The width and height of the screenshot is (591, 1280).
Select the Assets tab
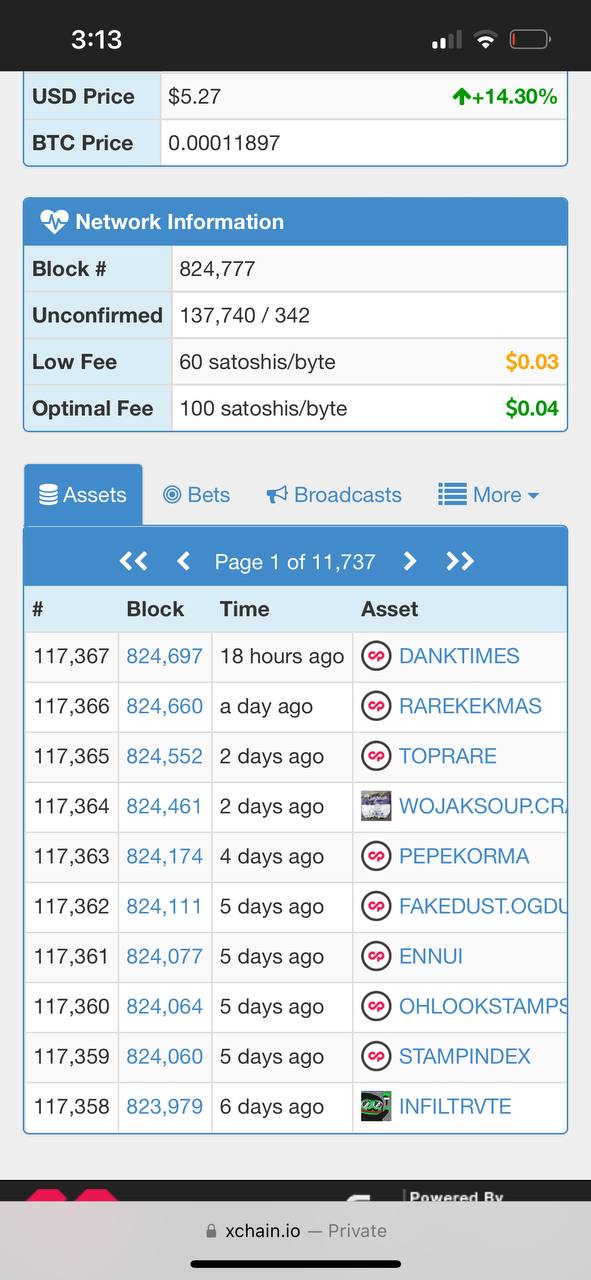tap(83, 495)
